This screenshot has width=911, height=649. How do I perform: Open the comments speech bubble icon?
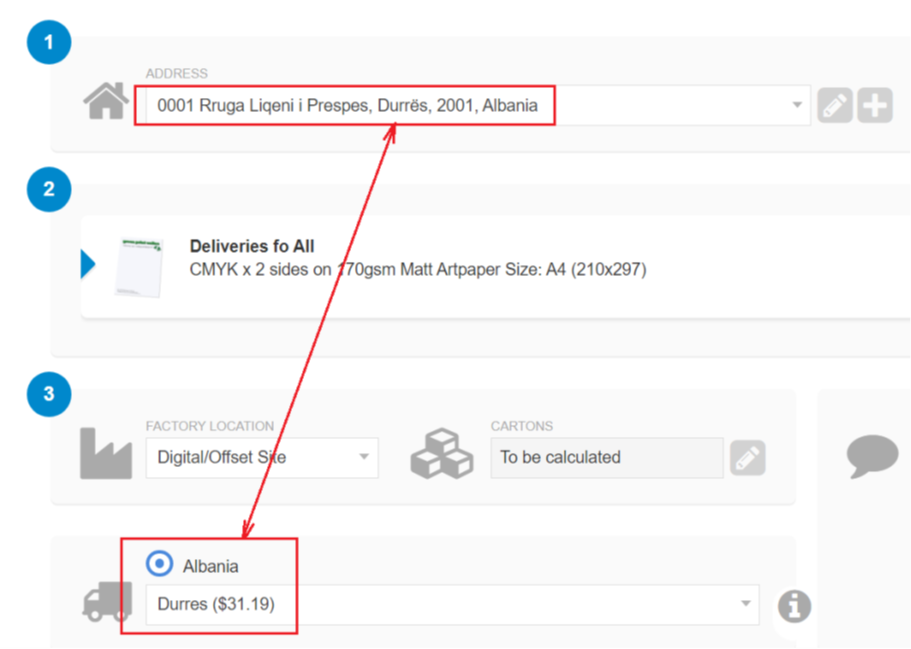coord(871,456)
